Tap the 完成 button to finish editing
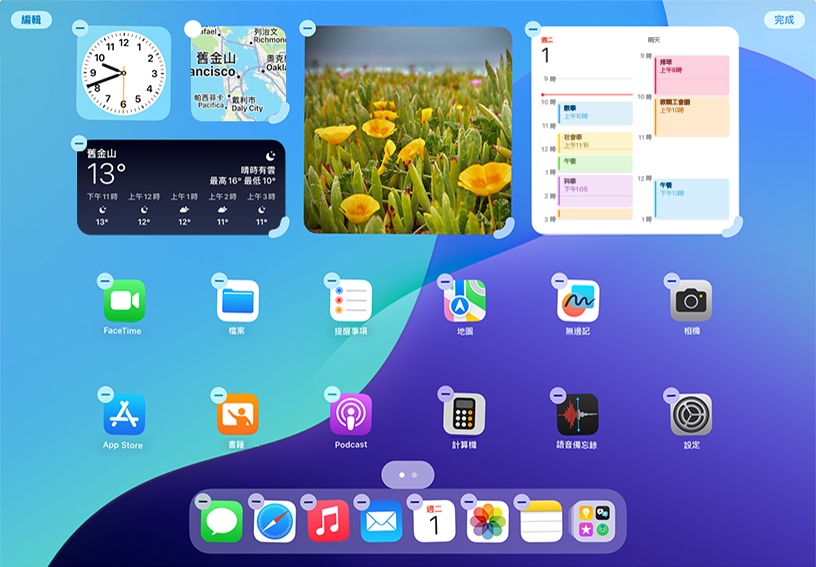The image size is (816, 567). pyautogui.click(x=784, y=20)
